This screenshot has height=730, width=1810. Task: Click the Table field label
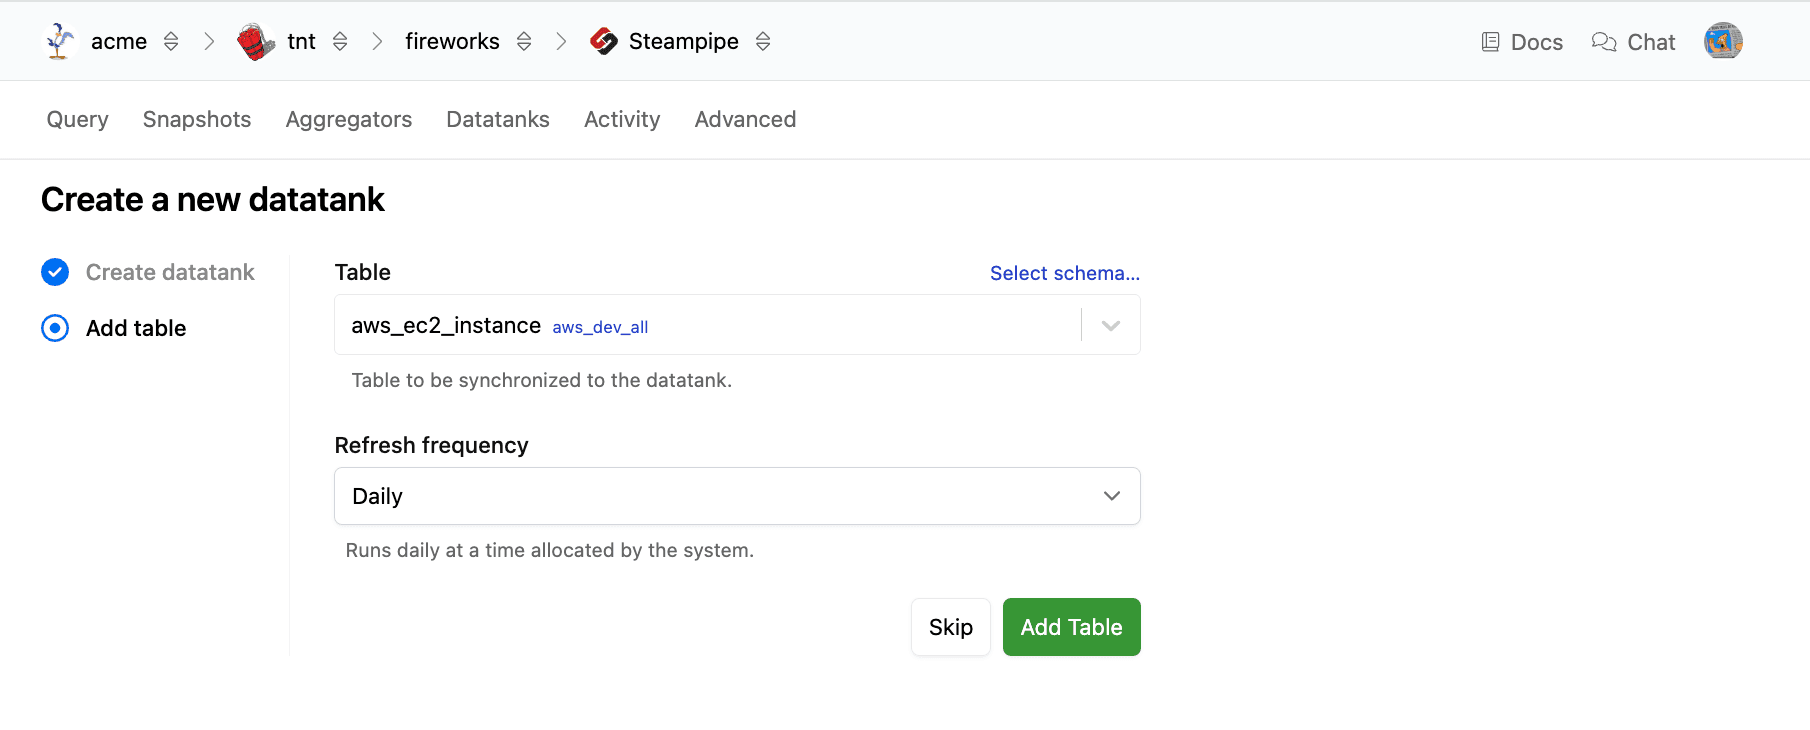coord(362,272)
